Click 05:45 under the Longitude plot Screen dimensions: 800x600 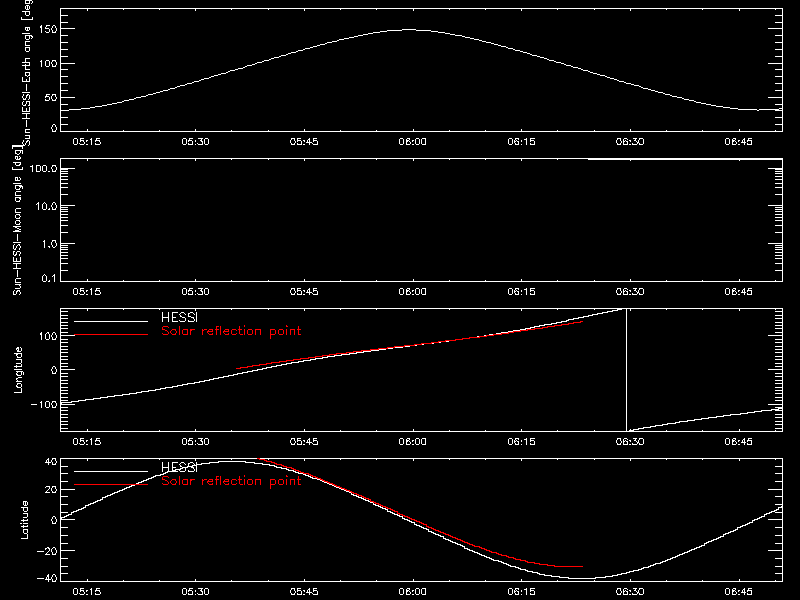coord(304,441)
